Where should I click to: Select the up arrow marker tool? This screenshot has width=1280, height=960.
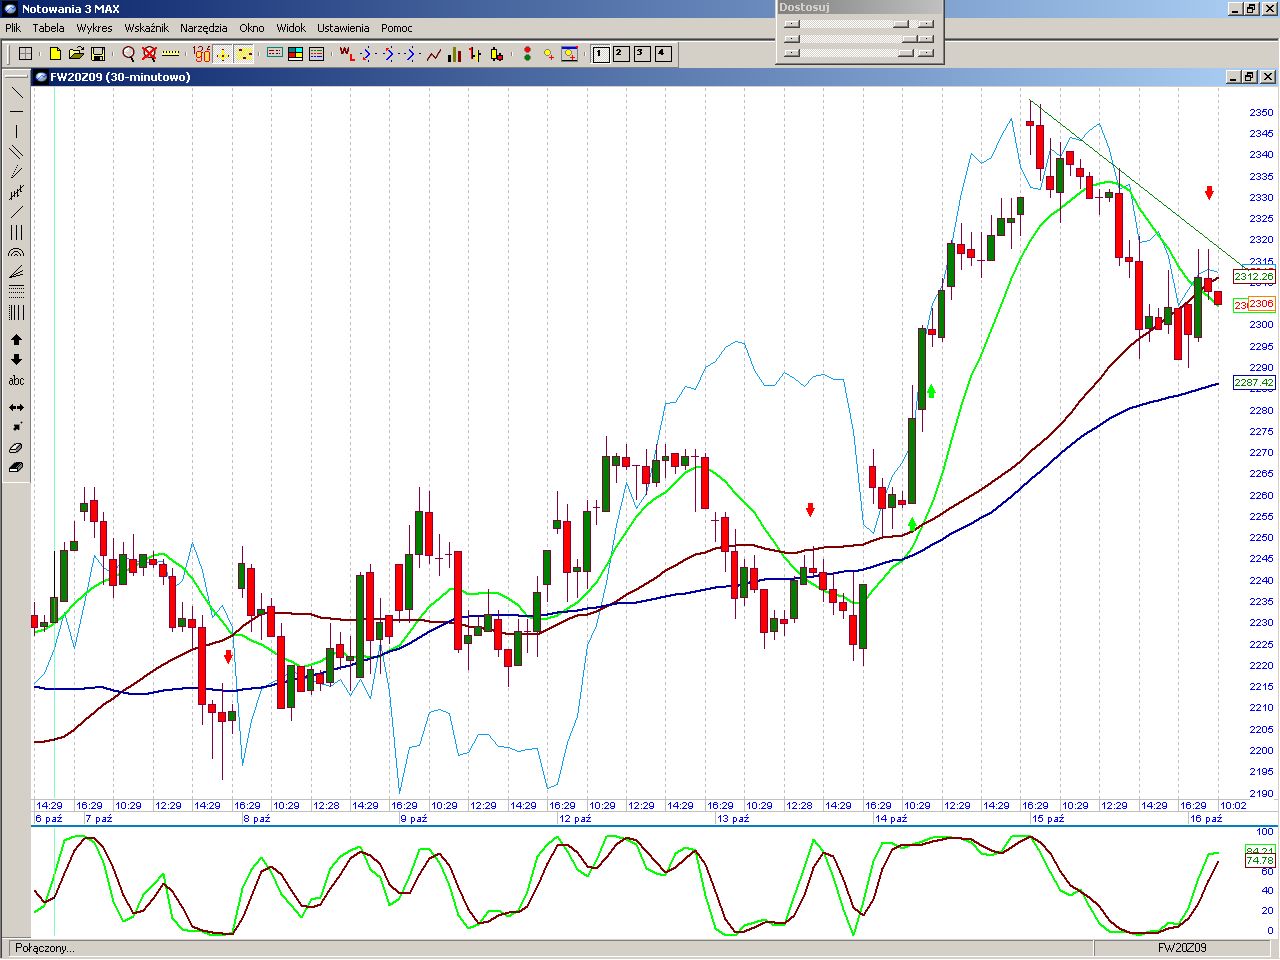click(16, 340)
